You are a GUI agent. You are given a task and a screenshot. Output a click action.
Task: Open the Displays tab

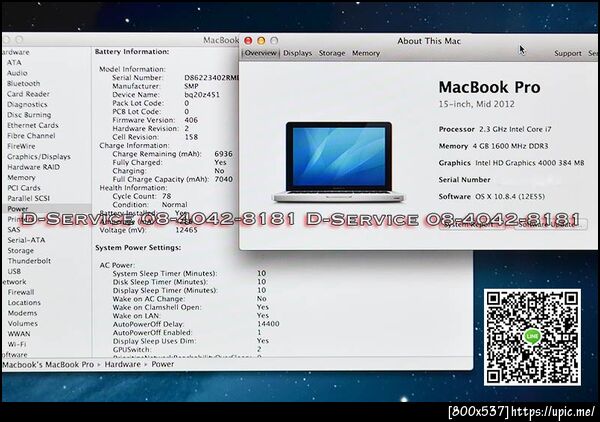pos(297,53)
